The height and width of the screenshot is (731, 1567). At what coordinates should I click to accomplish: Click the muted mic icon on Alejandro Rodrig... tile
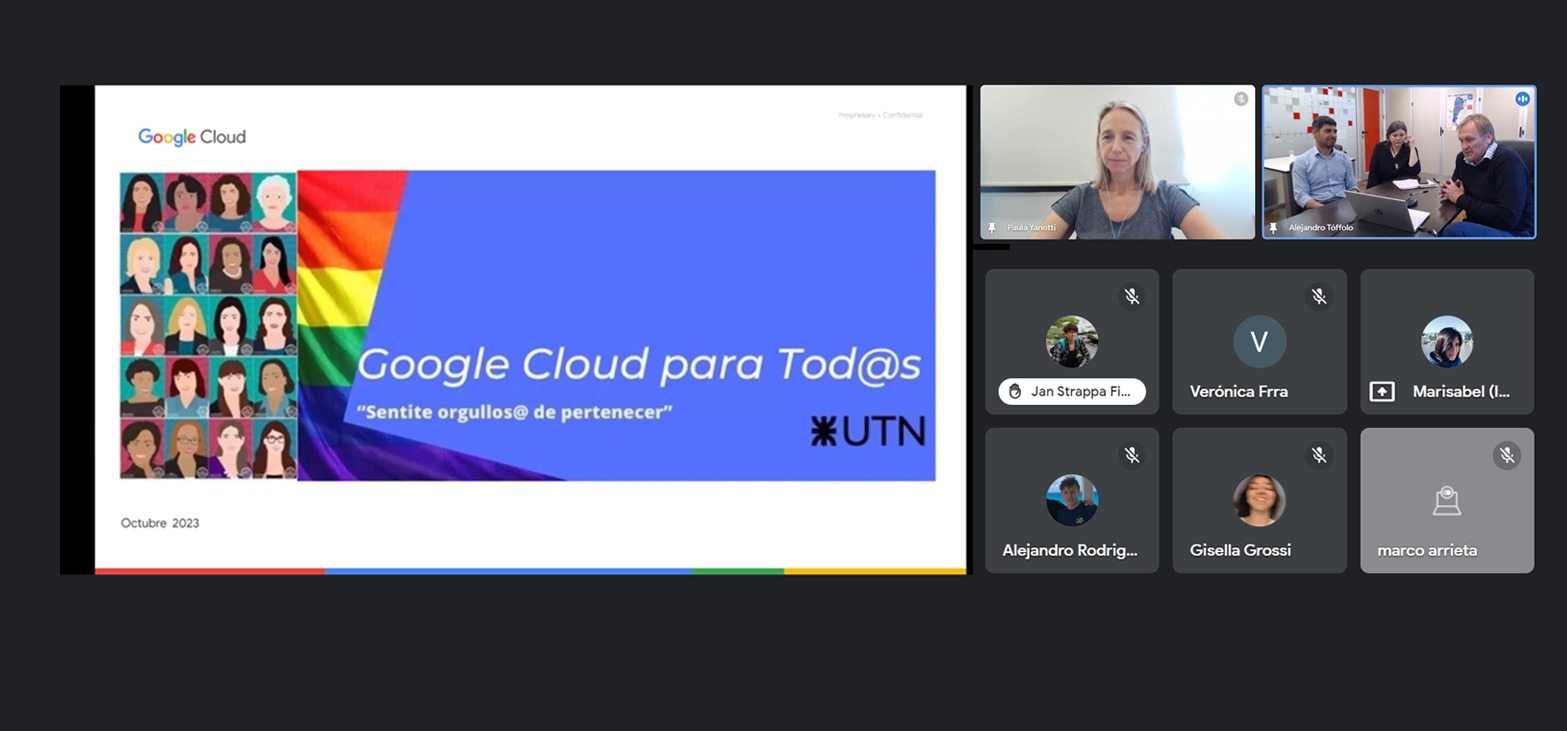[1132, 455]
